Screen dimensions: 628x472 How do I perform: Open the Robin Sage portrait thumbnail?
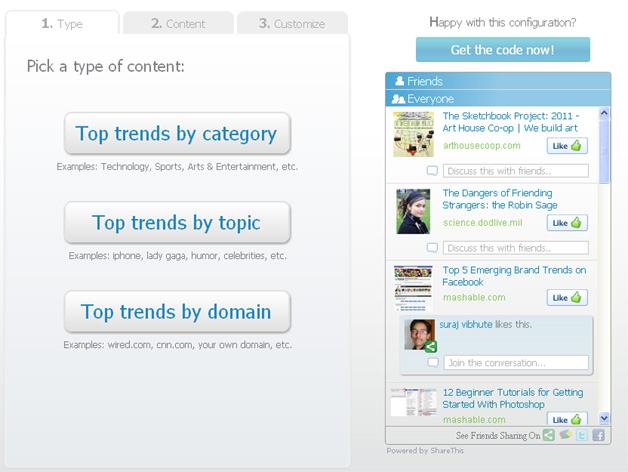coord(413,212)
